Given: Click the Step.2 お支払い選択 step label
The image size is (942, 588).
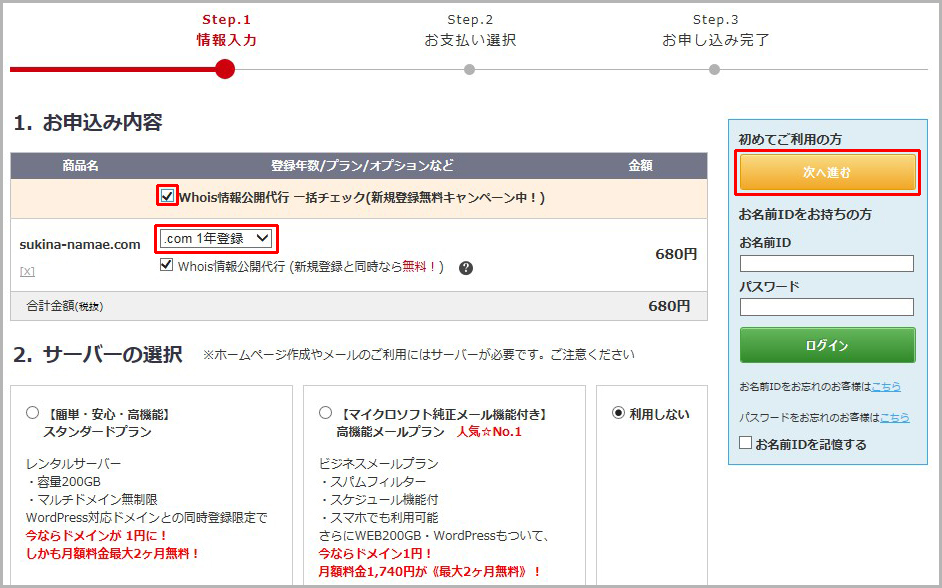Looking at the screenshot, I should (470, 31).
